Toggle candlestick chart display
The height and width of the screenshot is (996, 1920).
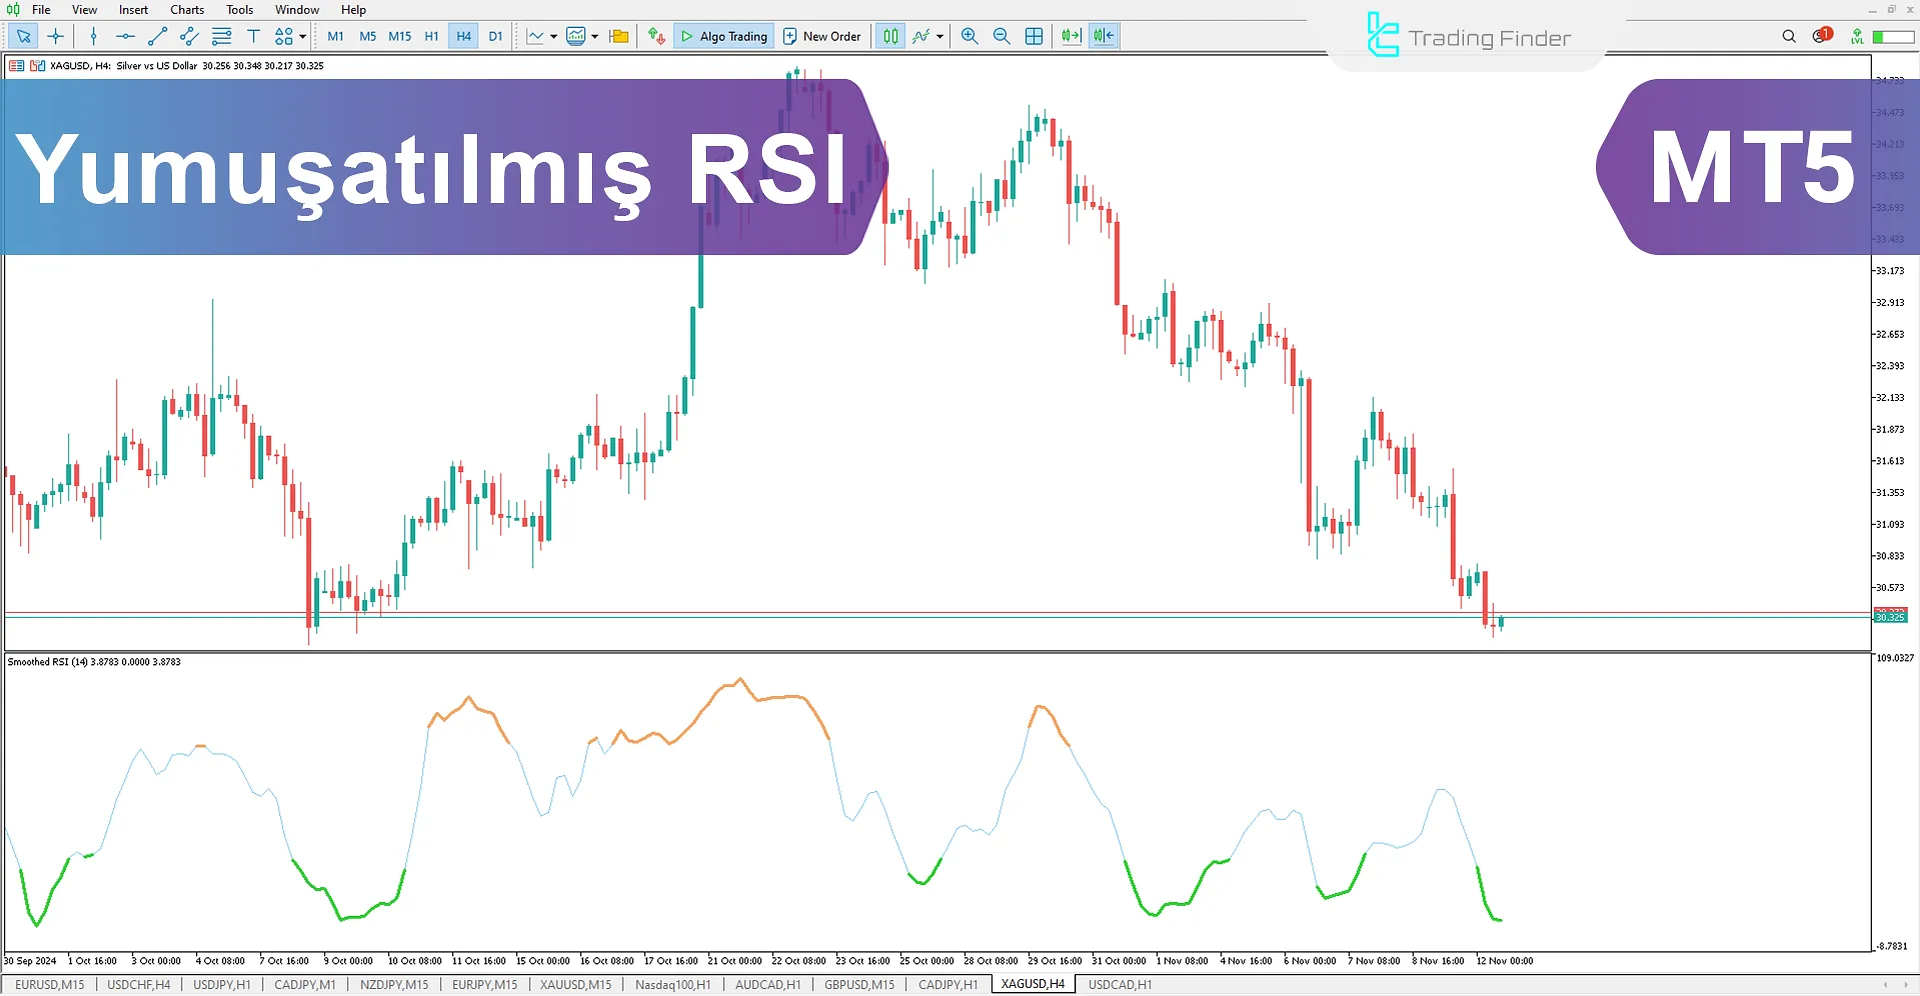pyautogui.click(x=889, y=36)
